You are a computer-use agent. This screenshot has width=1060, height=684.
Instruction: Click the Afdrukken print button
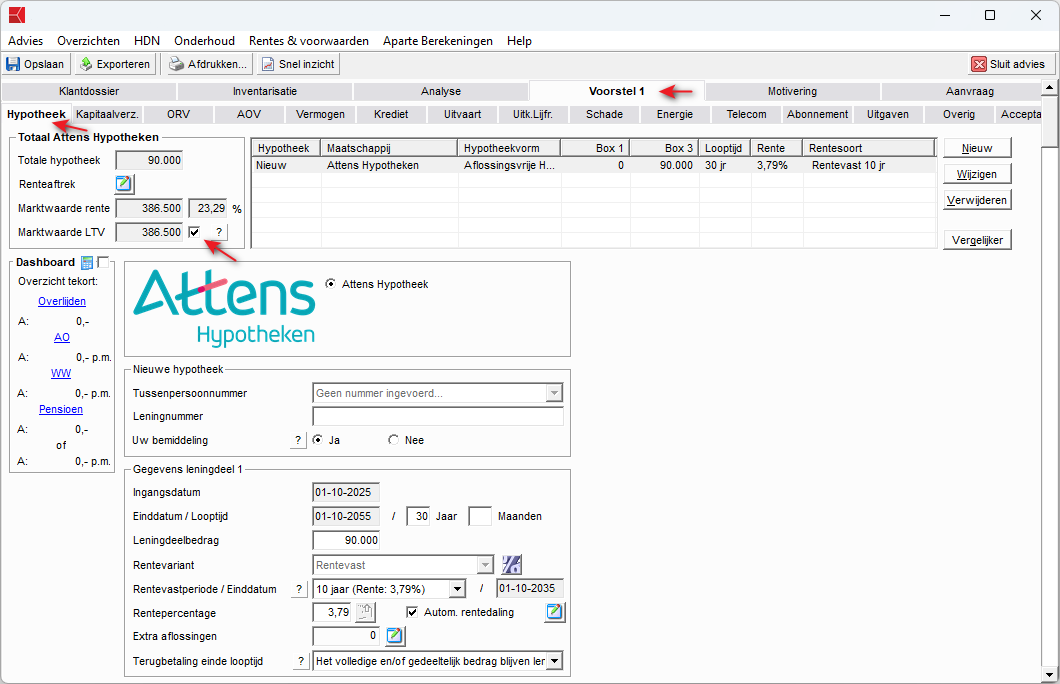[x=208, y=64]
